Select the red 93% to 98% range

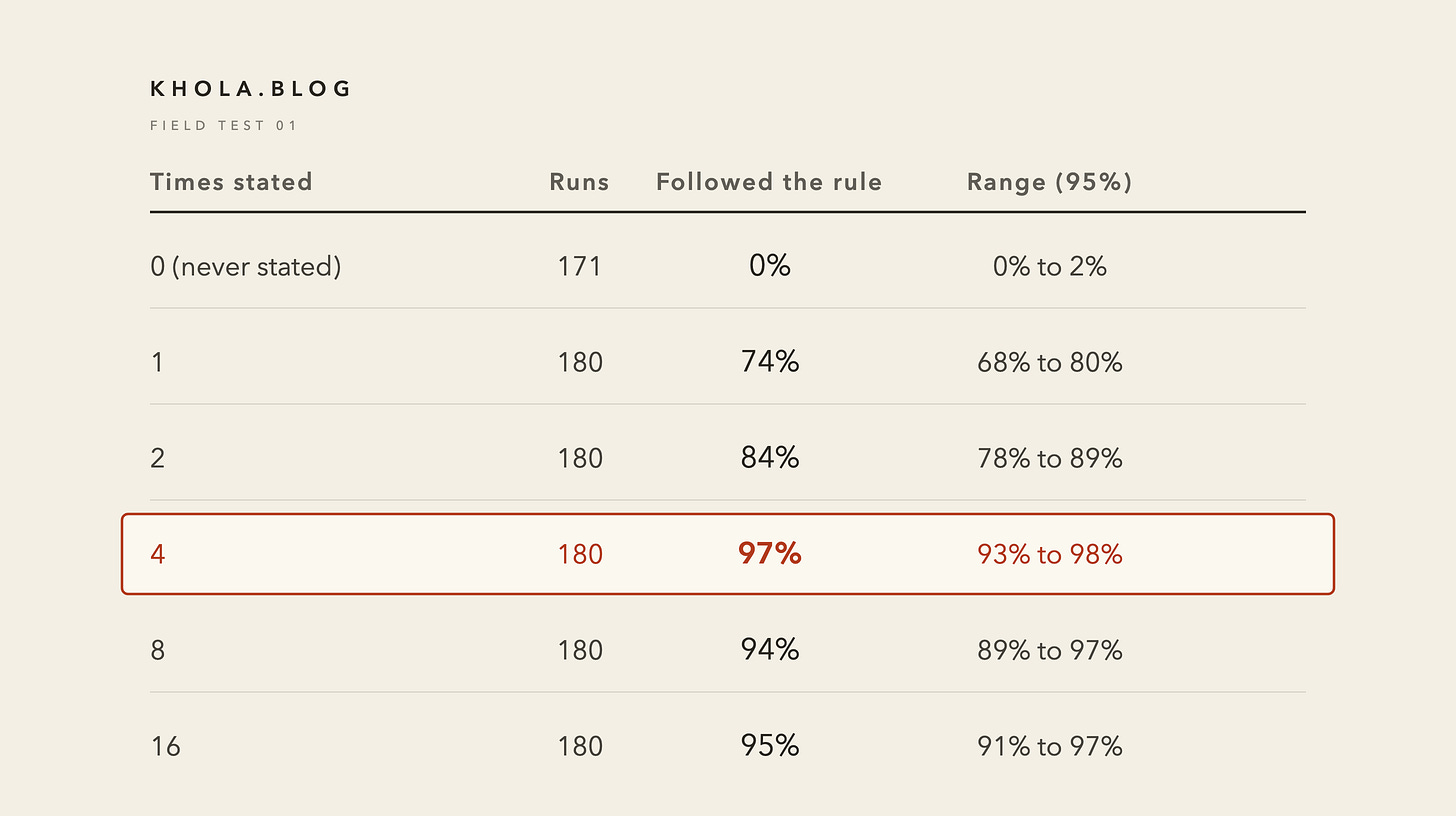tap(1049, 554)
